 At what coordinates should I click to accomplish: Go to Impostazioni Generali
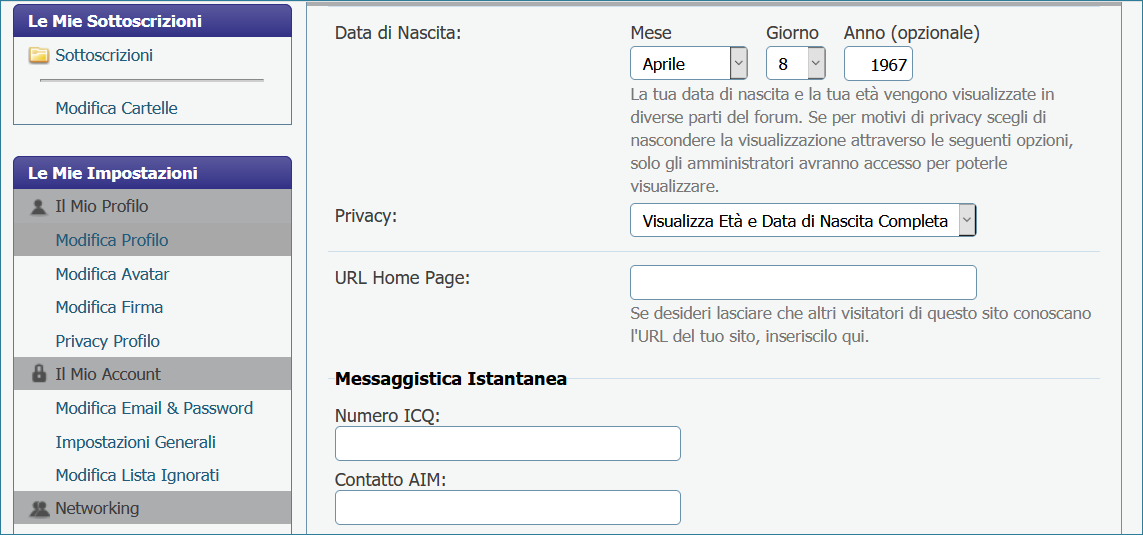tap(136, 442)
